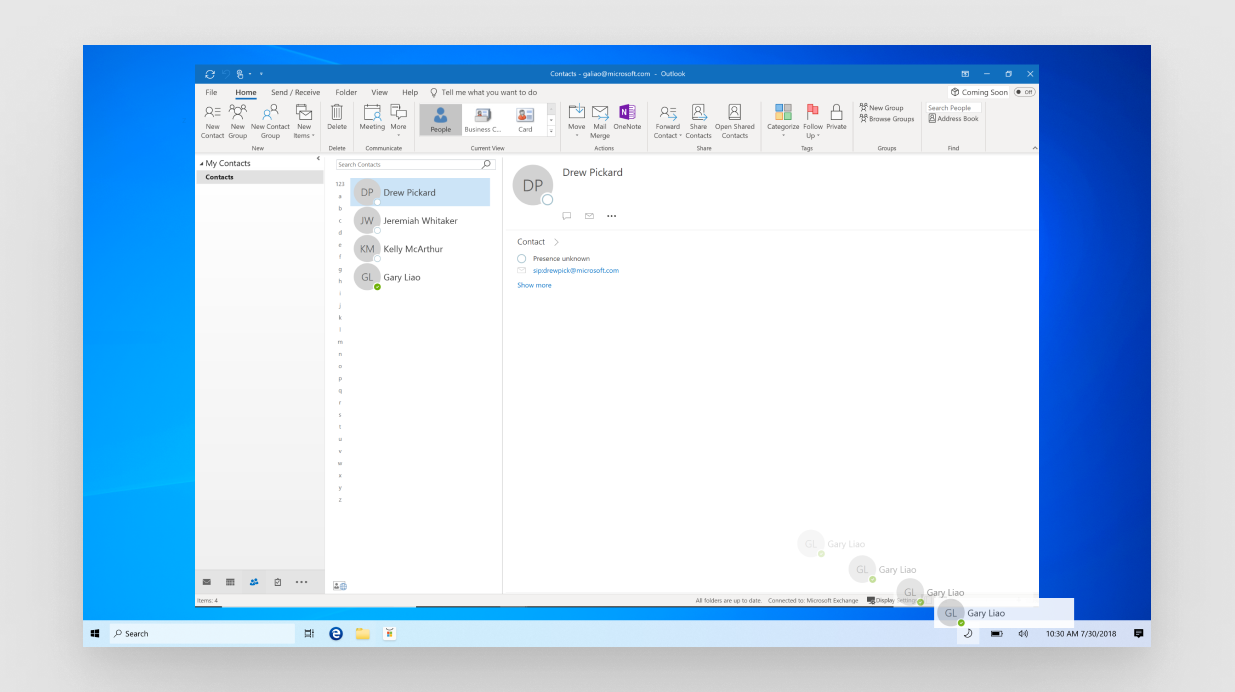
Task: Select Gary Liao in contact list
Action: 420,277
